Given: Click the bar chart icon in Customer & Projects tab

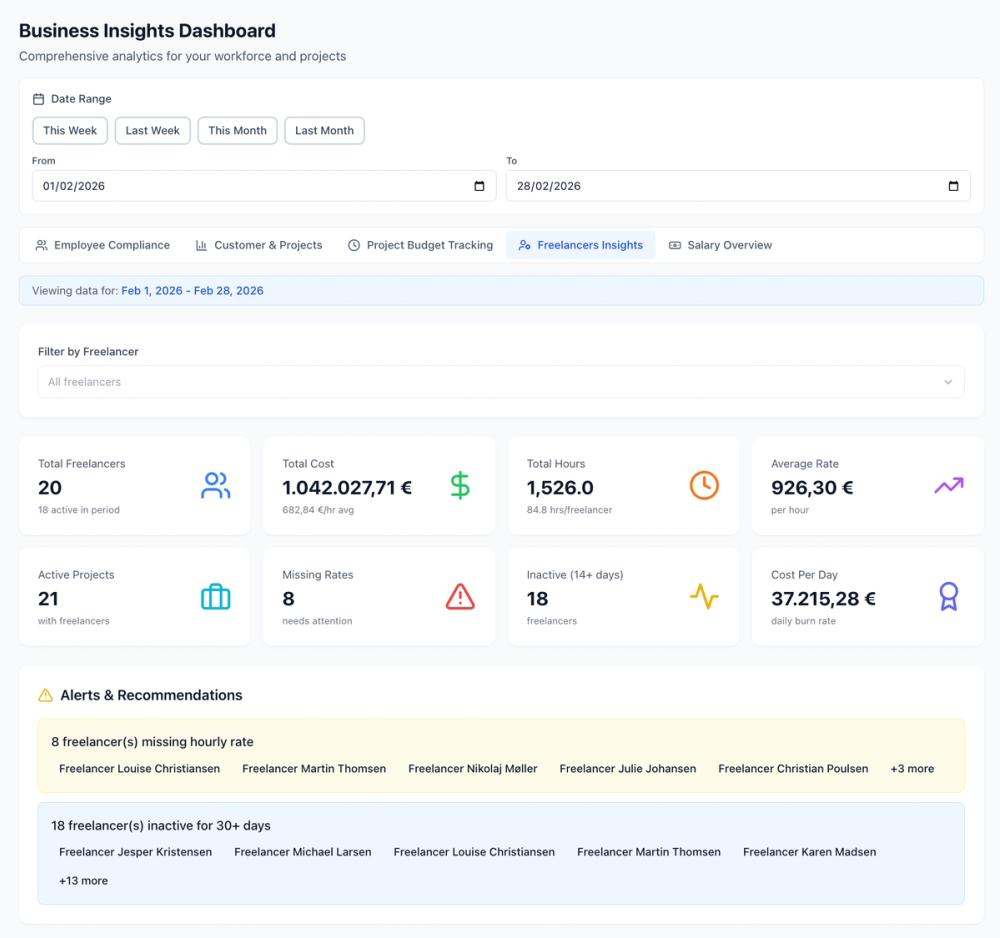Looking at the screenshot, I should (202, 245).
